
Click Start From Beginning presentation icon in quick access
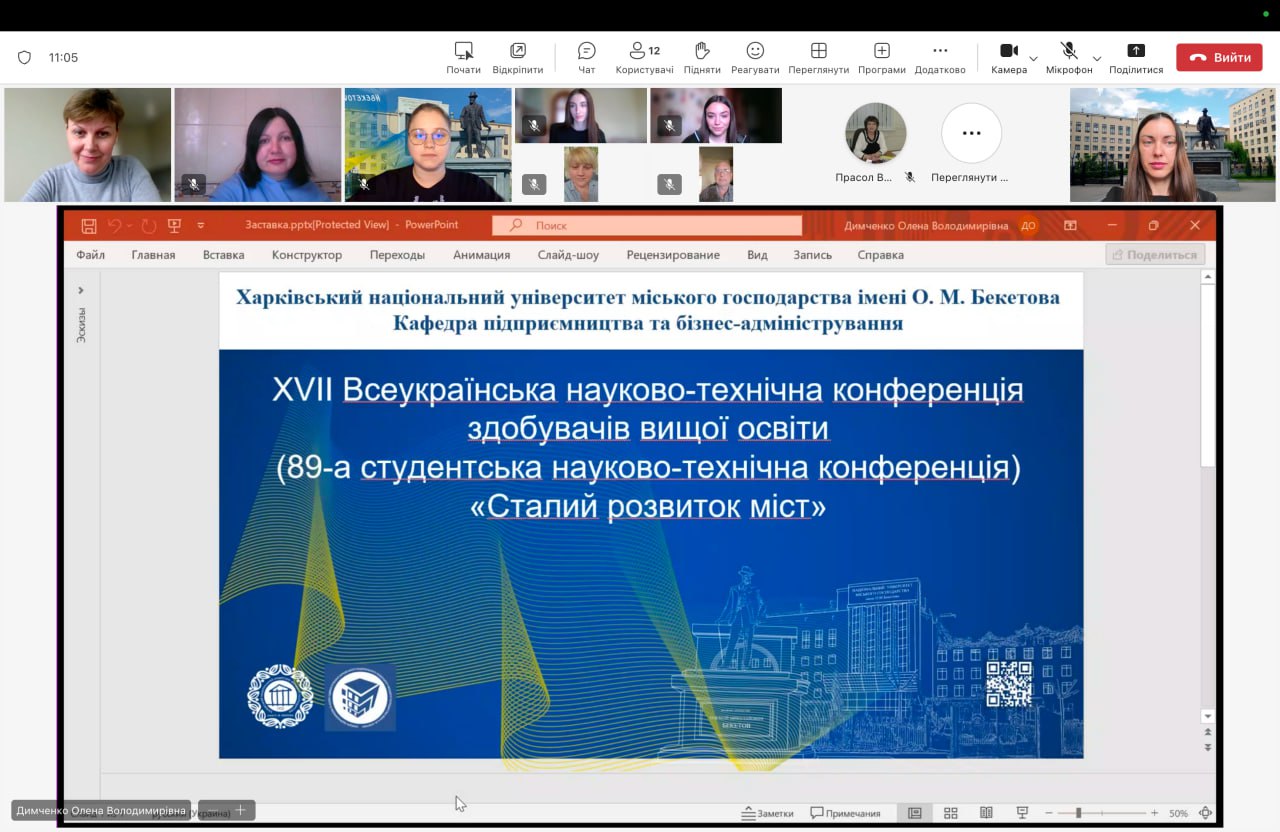(174, 225)
